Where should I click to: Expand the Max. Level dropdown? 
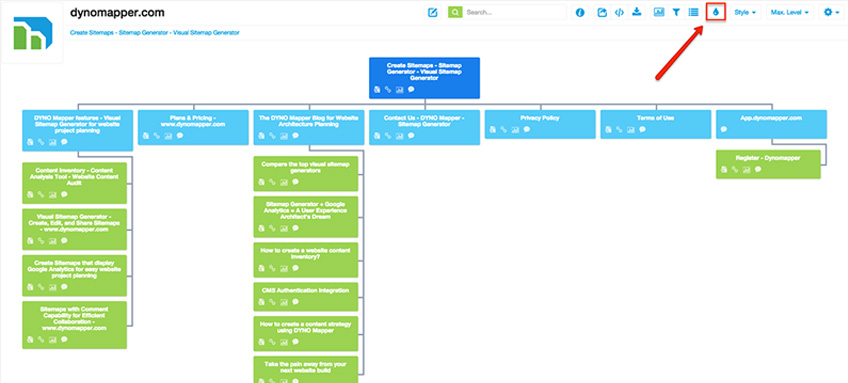point(790,12)
